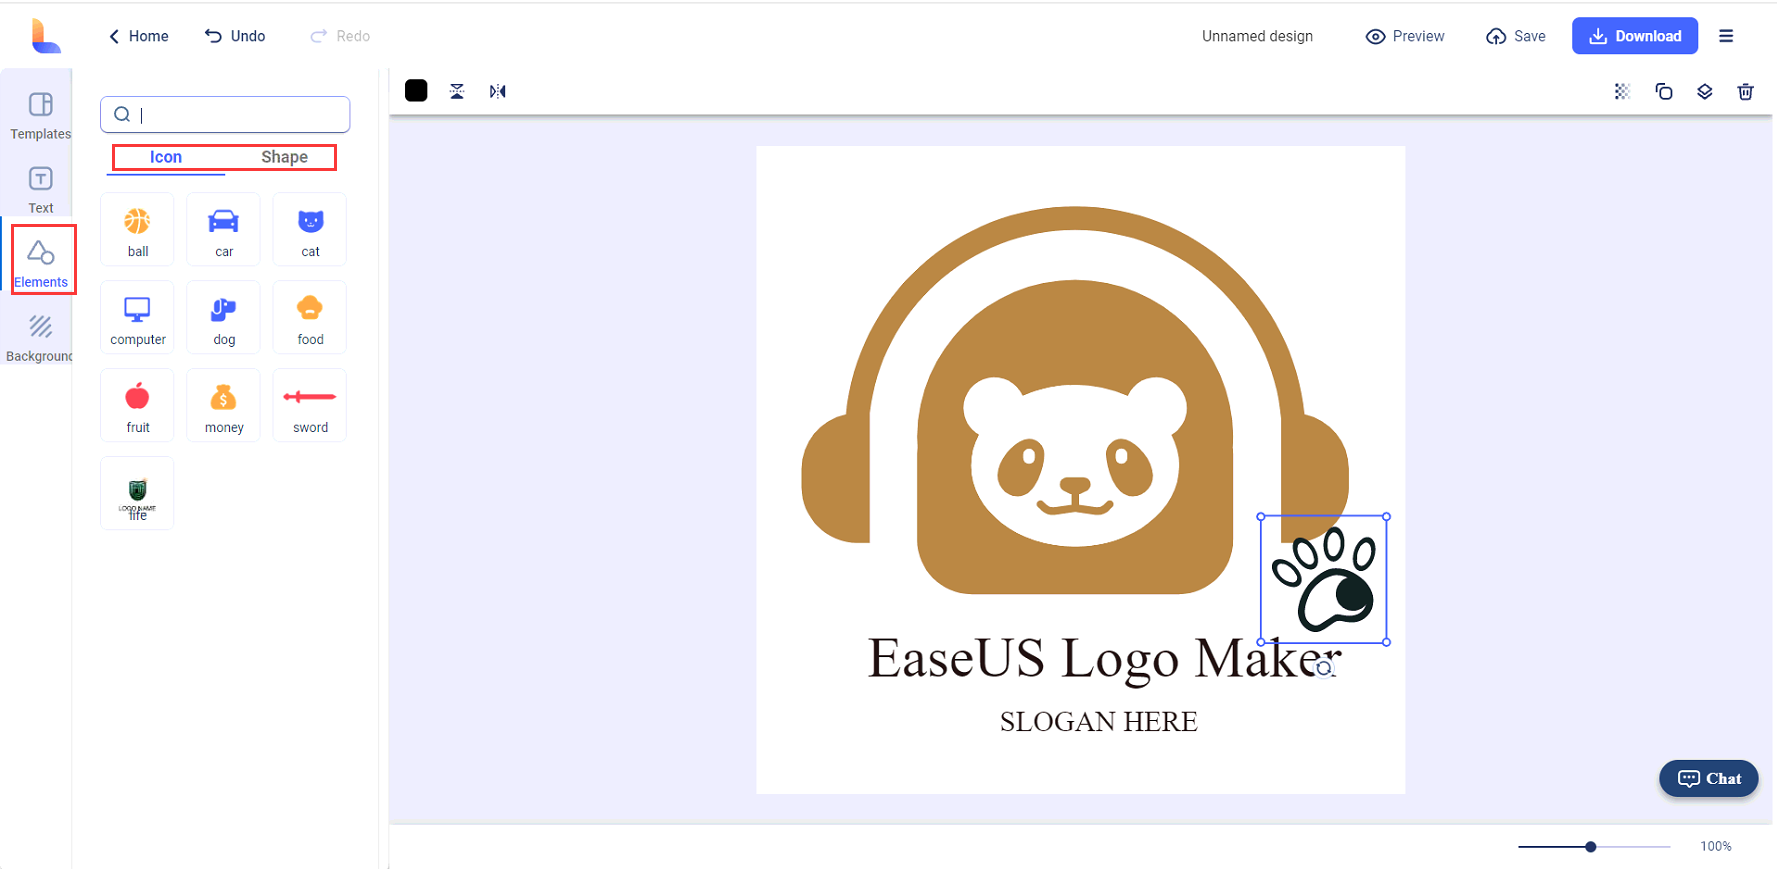
Task: Select the panda headphone logo graphic
Action: [x=1075, y=400]
